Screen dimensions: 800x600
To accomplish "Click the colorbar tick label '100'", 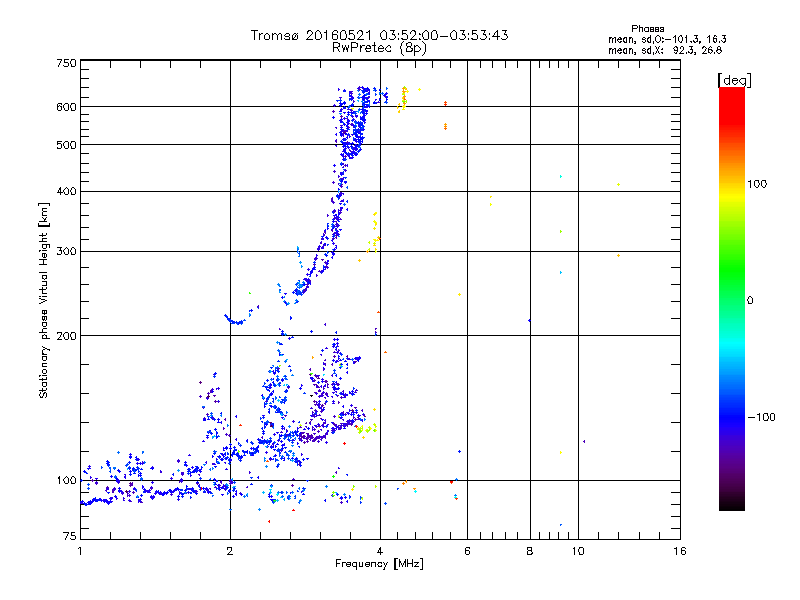I will pos(757,184).
